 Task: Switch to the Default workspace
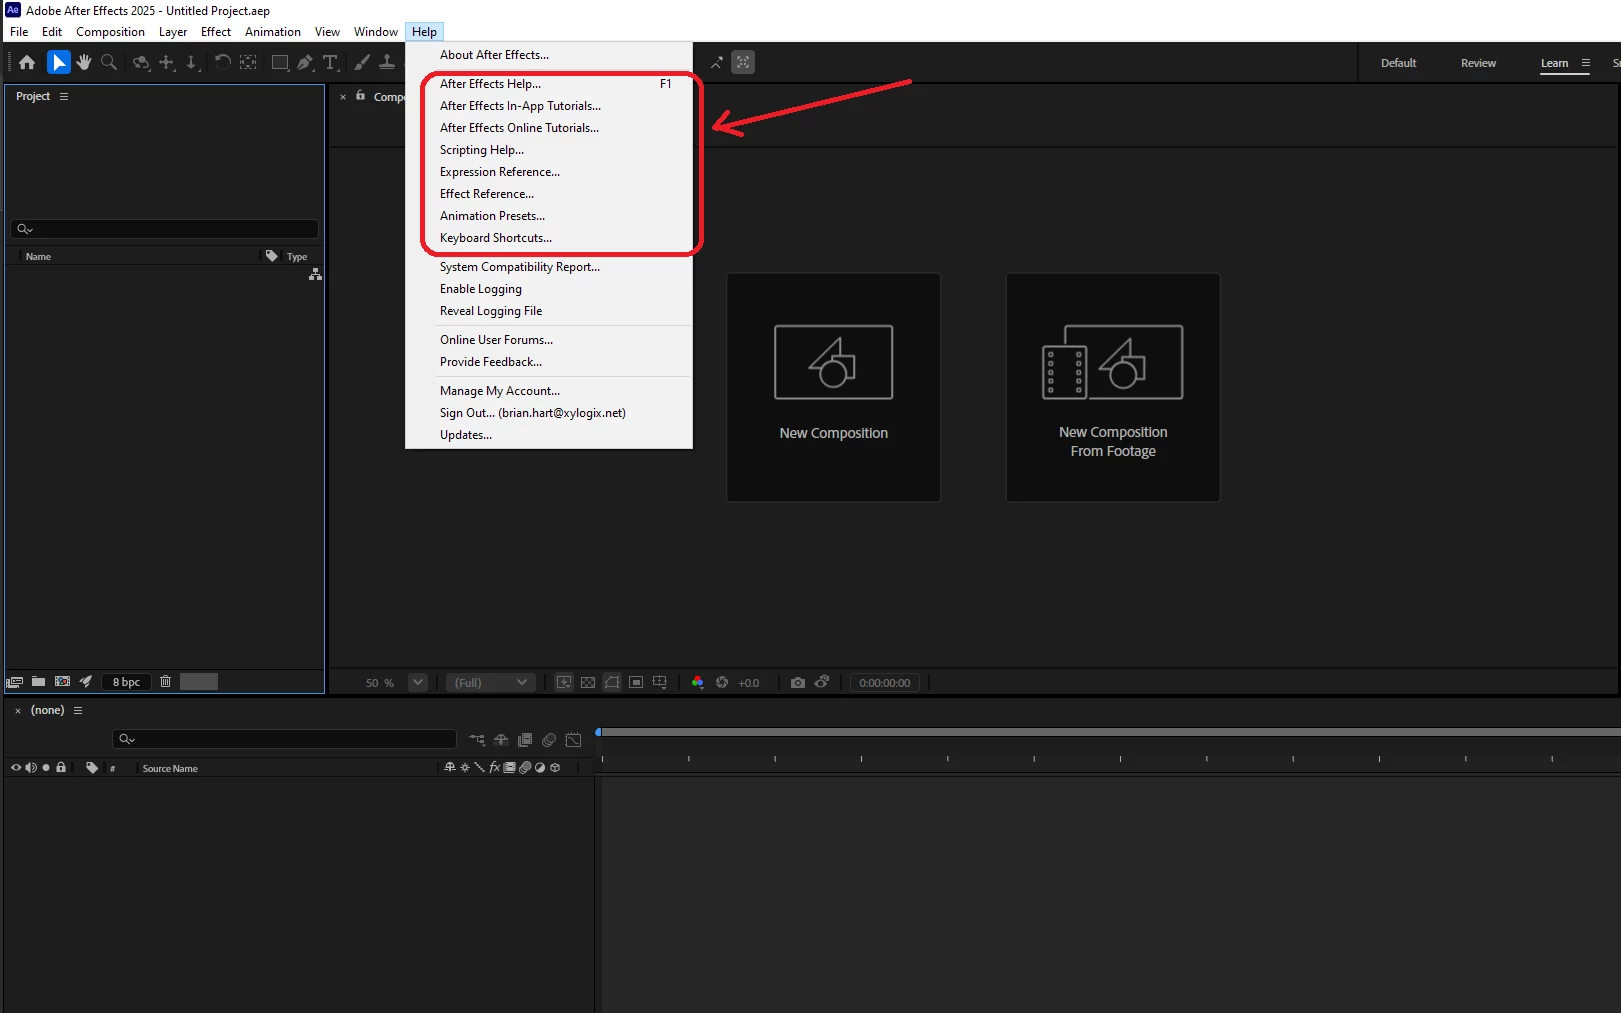click(x=1398, y=63)
